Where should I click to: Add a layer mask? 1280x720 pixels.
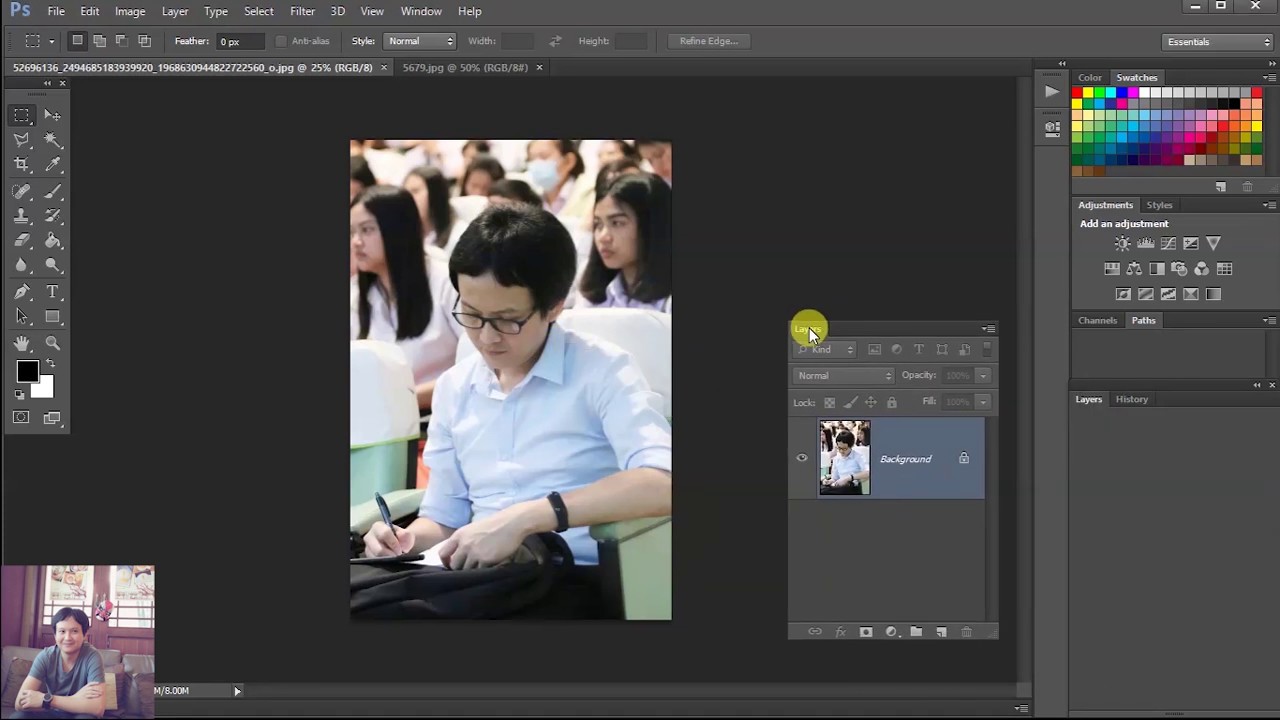point(866,632)
